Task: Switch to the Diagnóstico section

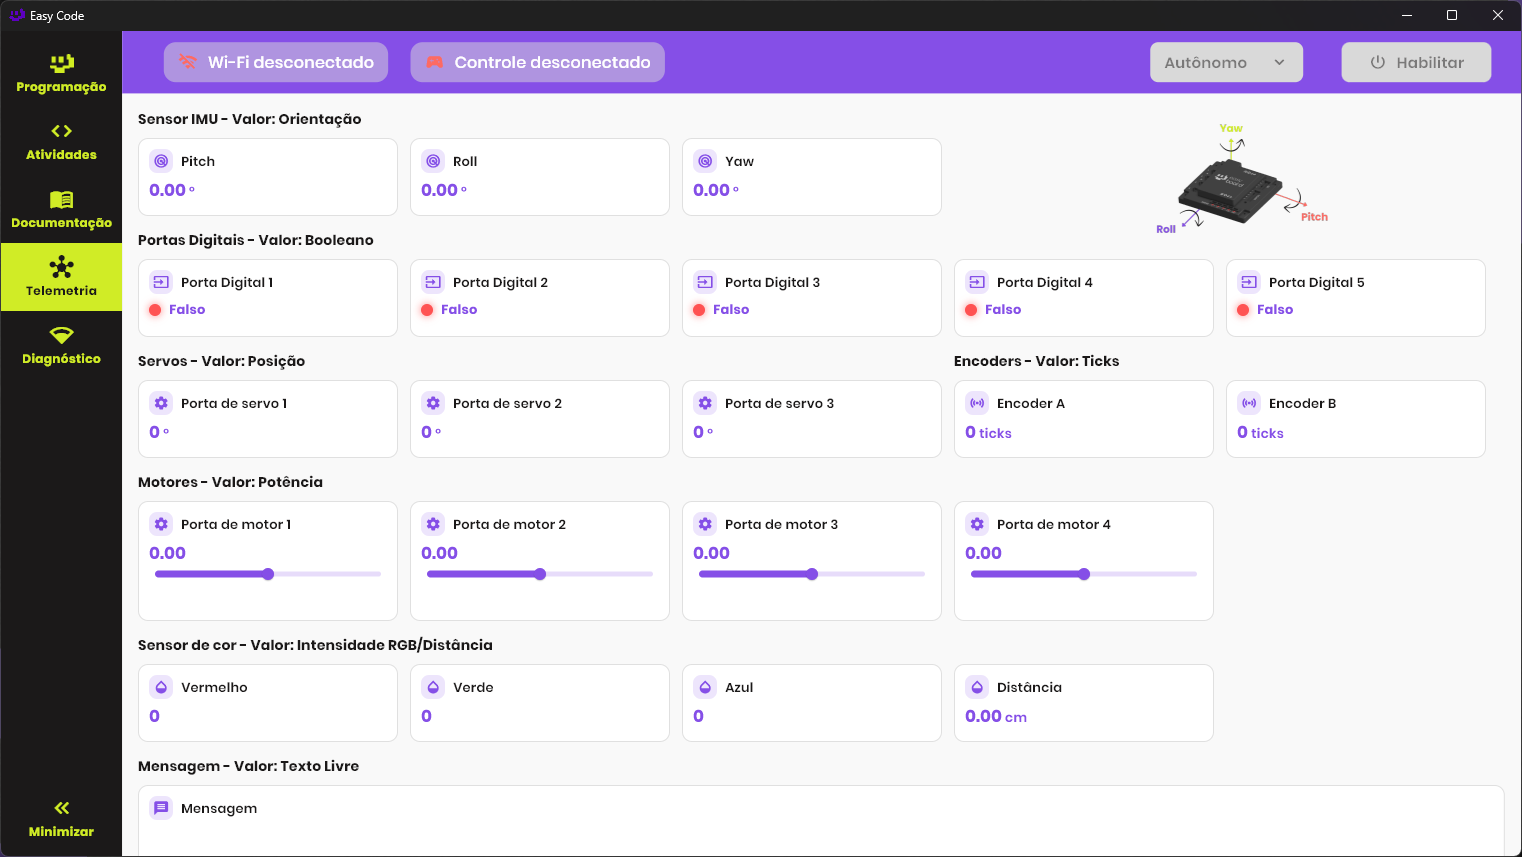Action: point(61,345)
